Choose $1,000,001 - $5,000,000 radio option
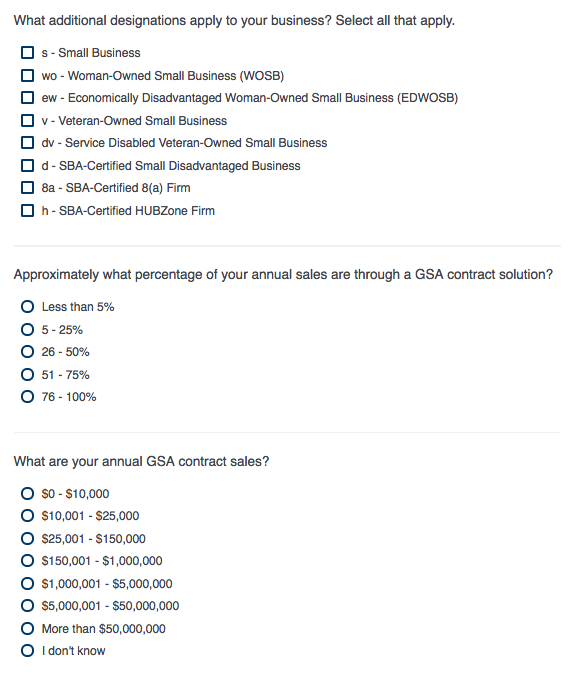 click(x=27, y=583)
